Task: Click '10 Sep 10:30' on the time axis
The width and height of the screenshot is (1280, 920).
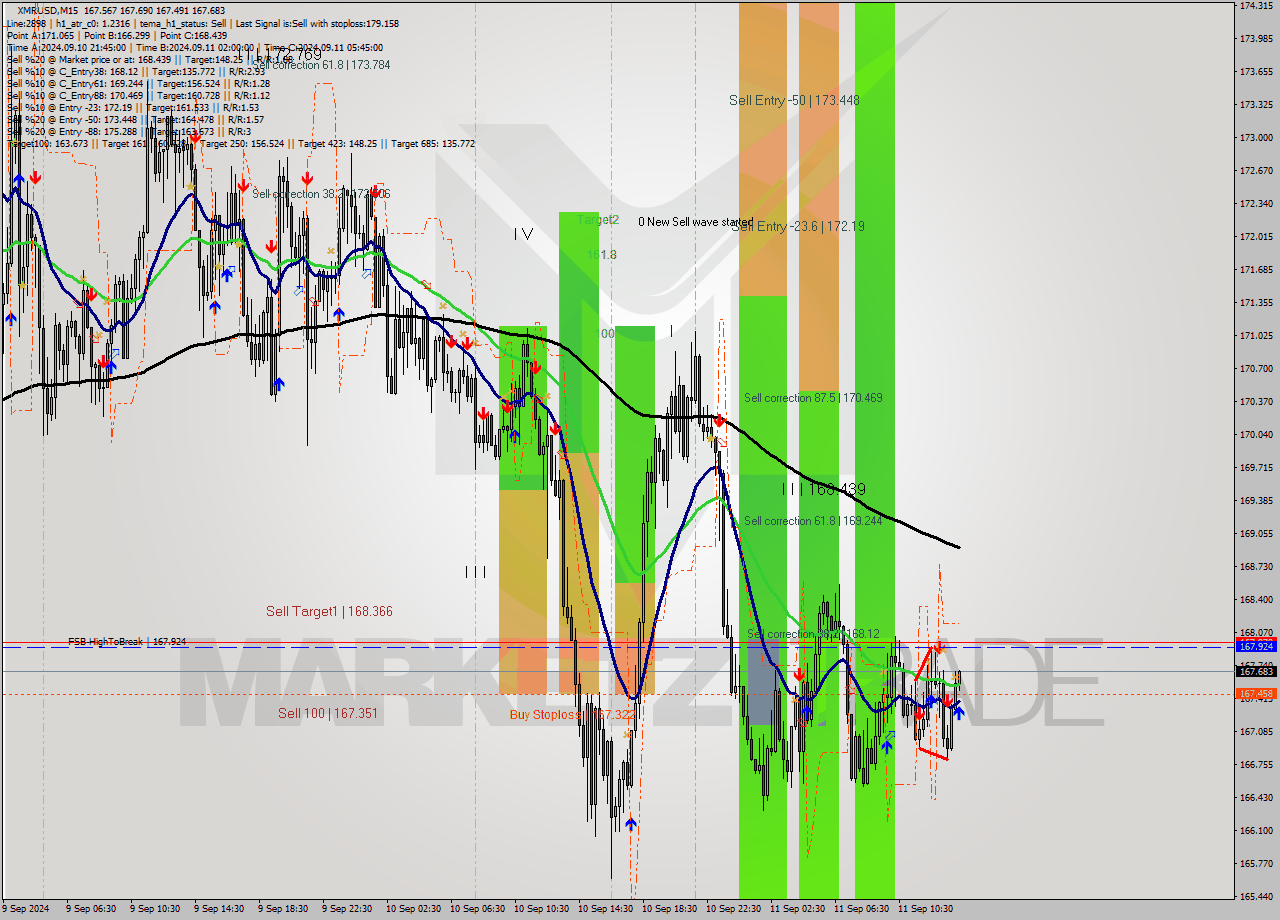Action: pyautogui.click(x=541, y=909)
